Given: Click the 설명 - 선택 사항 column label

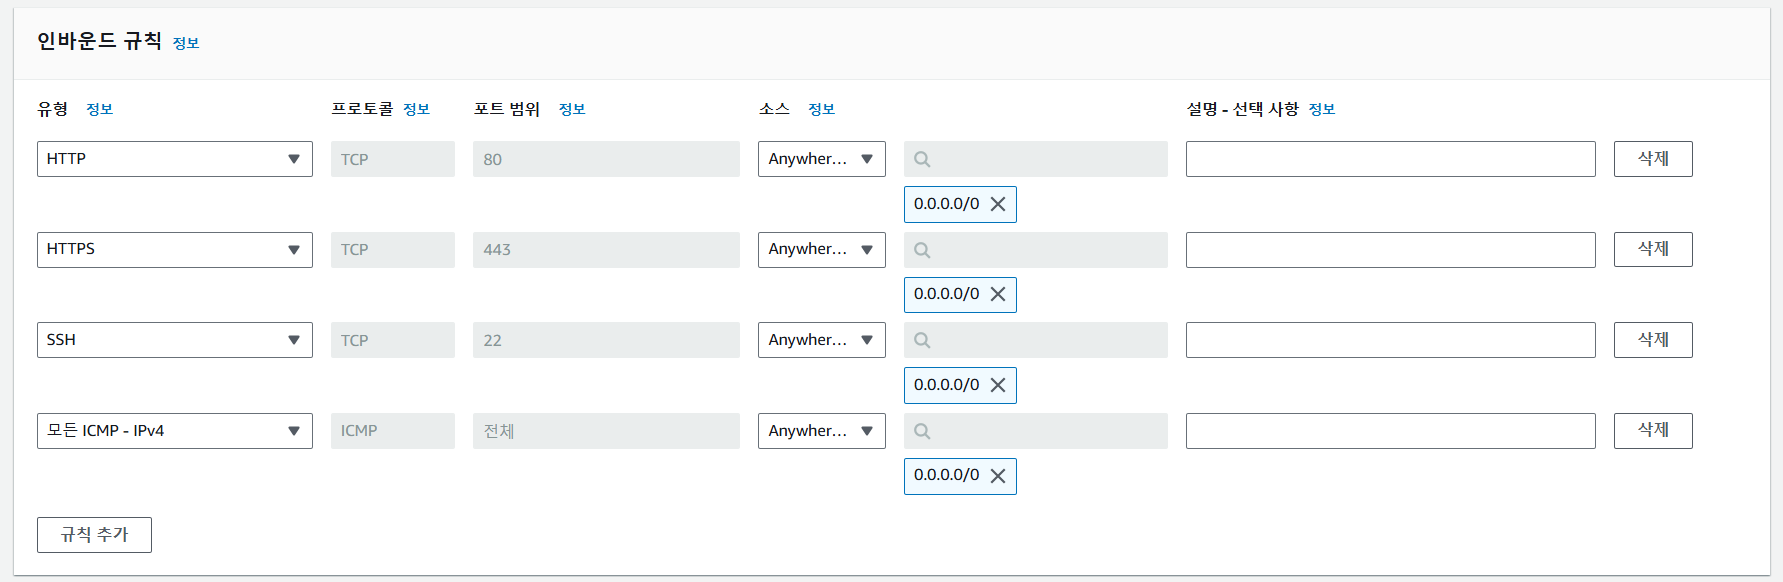Looking at the screenshot, I should coord(1242,109).
